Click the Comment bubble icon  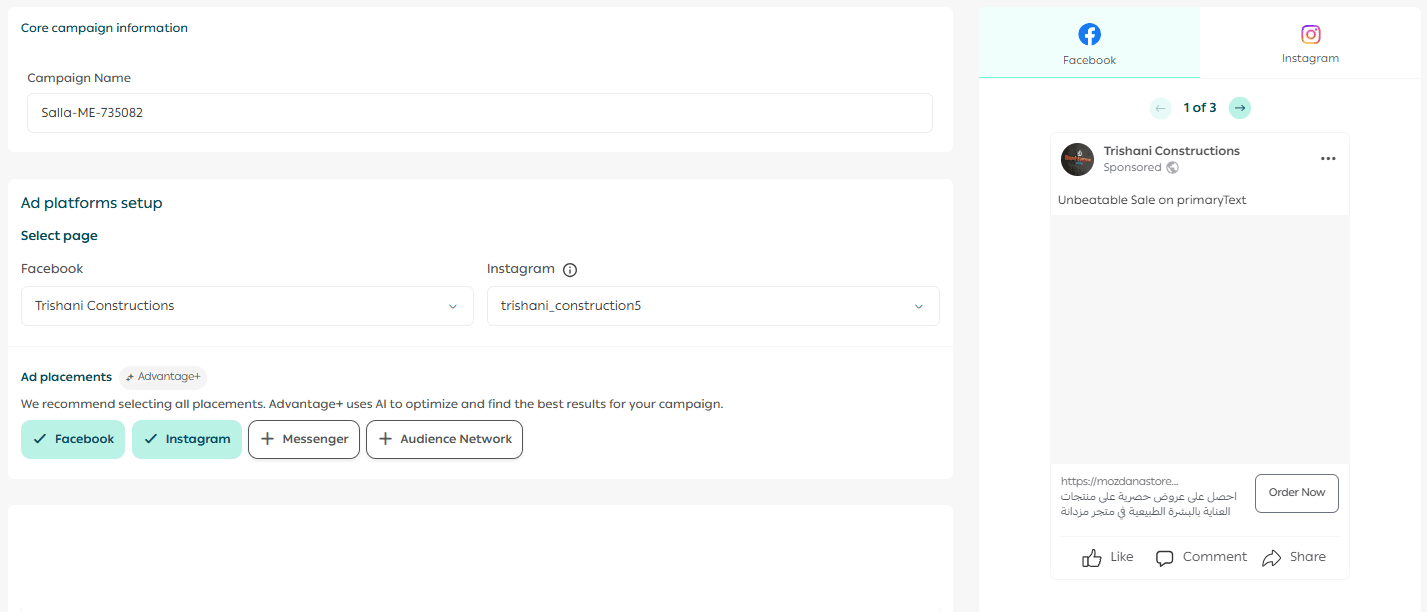coord(1164,558)
